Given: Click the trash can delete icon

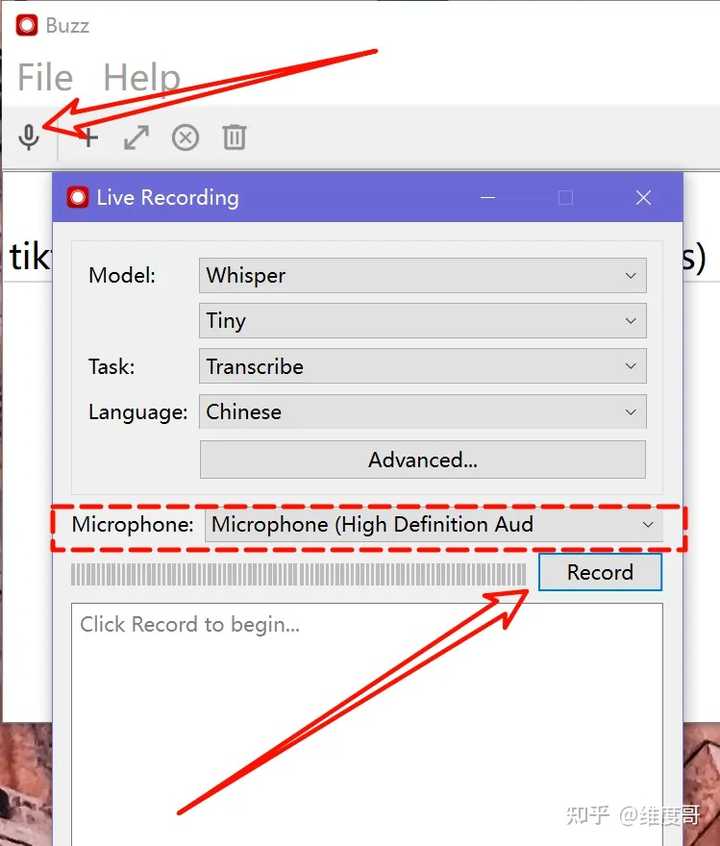Looking at the screenshot, I should point(234,137).
